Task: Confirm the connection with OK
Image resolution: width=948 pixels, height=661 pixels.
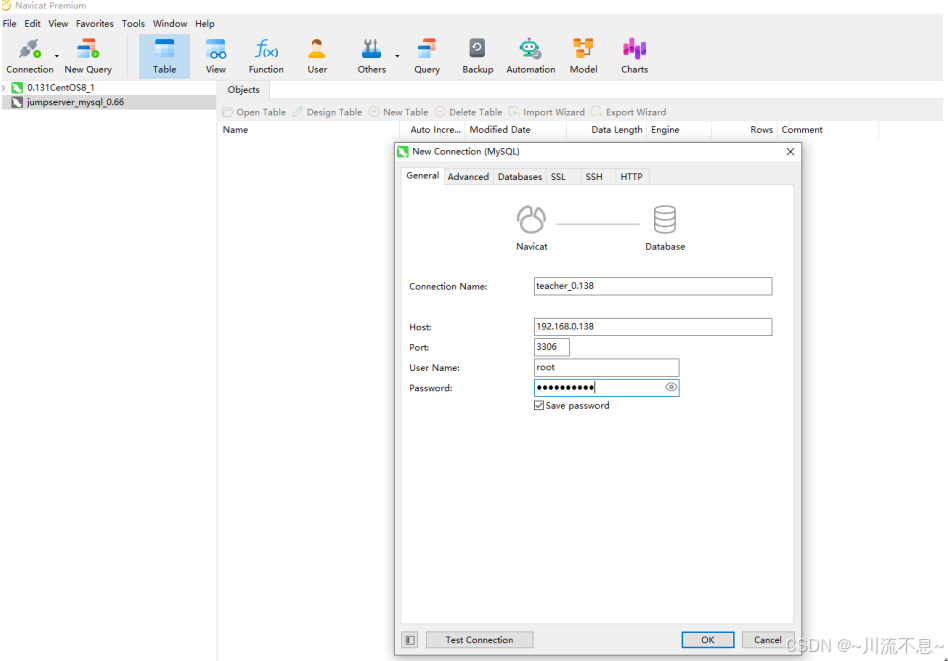Action: pyautogui.click(x=707, y=640)
